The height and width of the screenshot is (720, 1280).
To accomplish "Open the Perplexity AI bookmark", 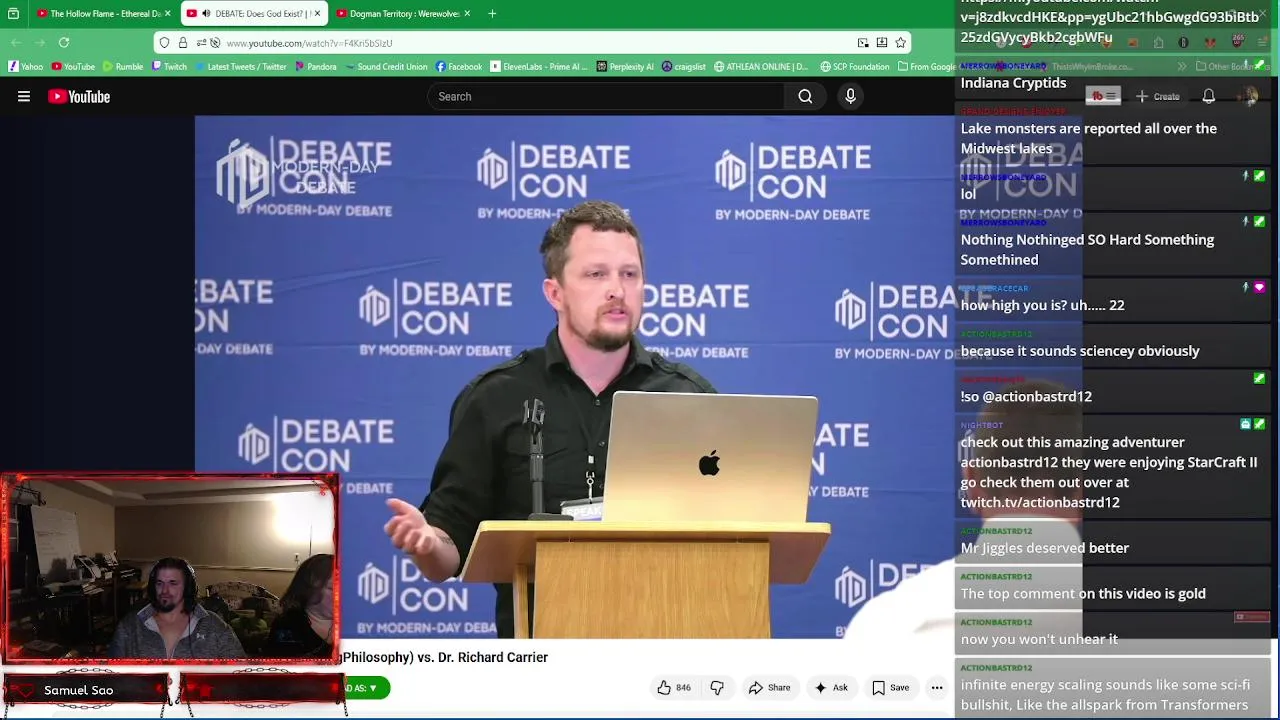I will (x=625, y=67).
